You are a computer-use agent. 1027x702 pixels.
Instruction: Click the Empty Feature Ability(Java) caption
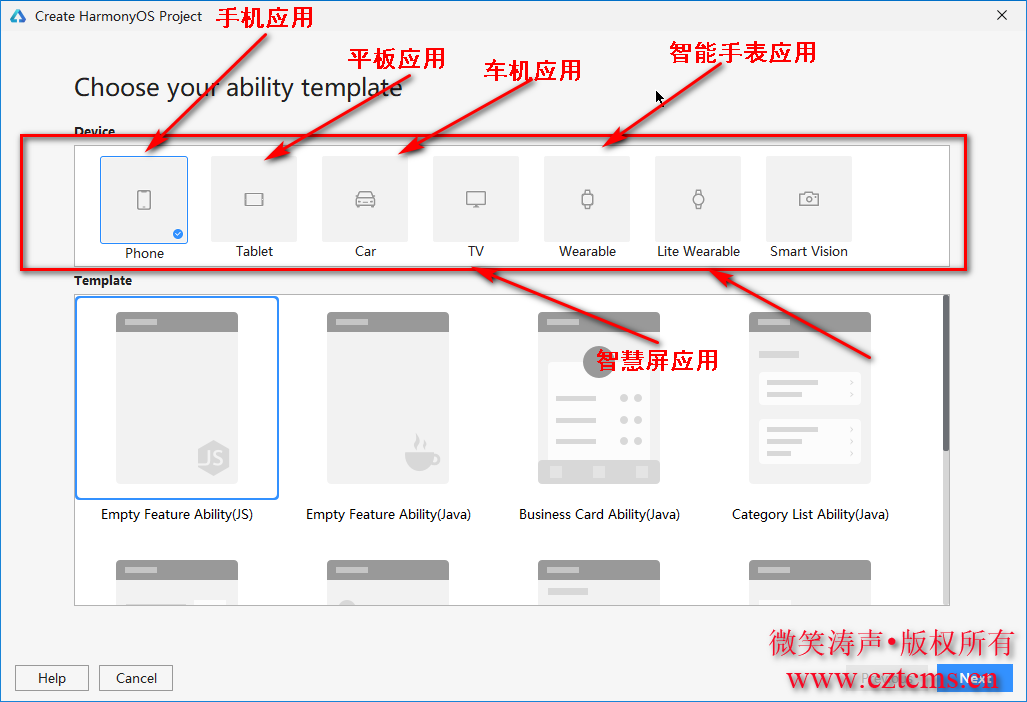point(388,515)
